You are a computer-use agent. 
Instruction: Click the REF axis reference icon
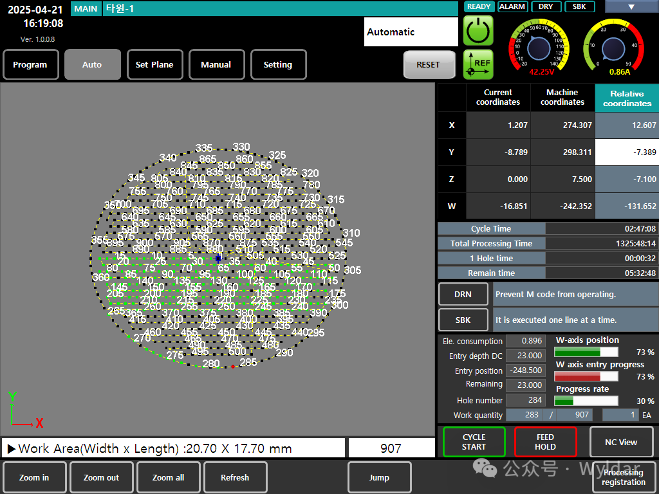pyautogui.click(x=478, y=64)
